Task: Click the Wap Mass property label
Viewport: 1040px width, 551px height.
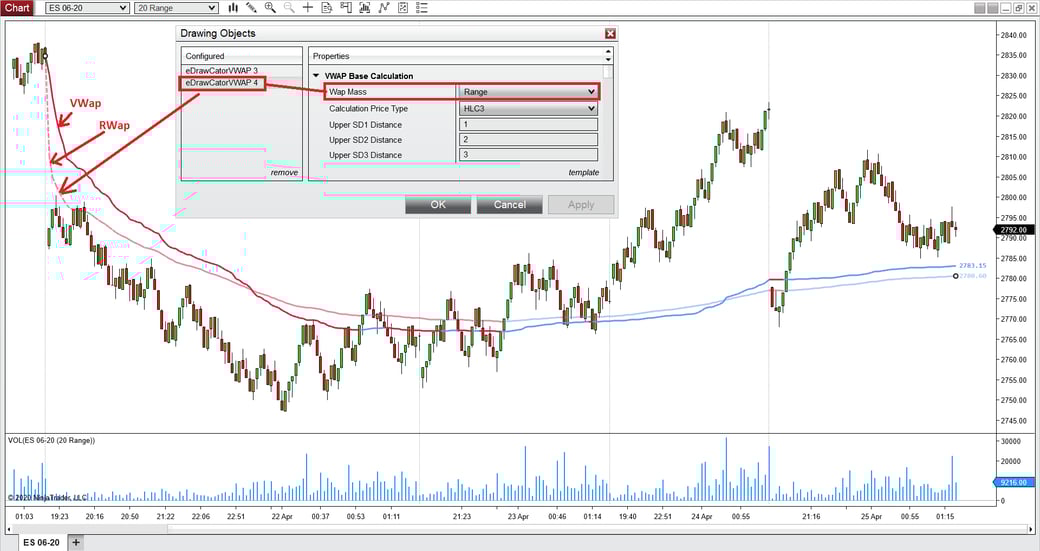Action: pyautogui.click(x=348, y=92)
